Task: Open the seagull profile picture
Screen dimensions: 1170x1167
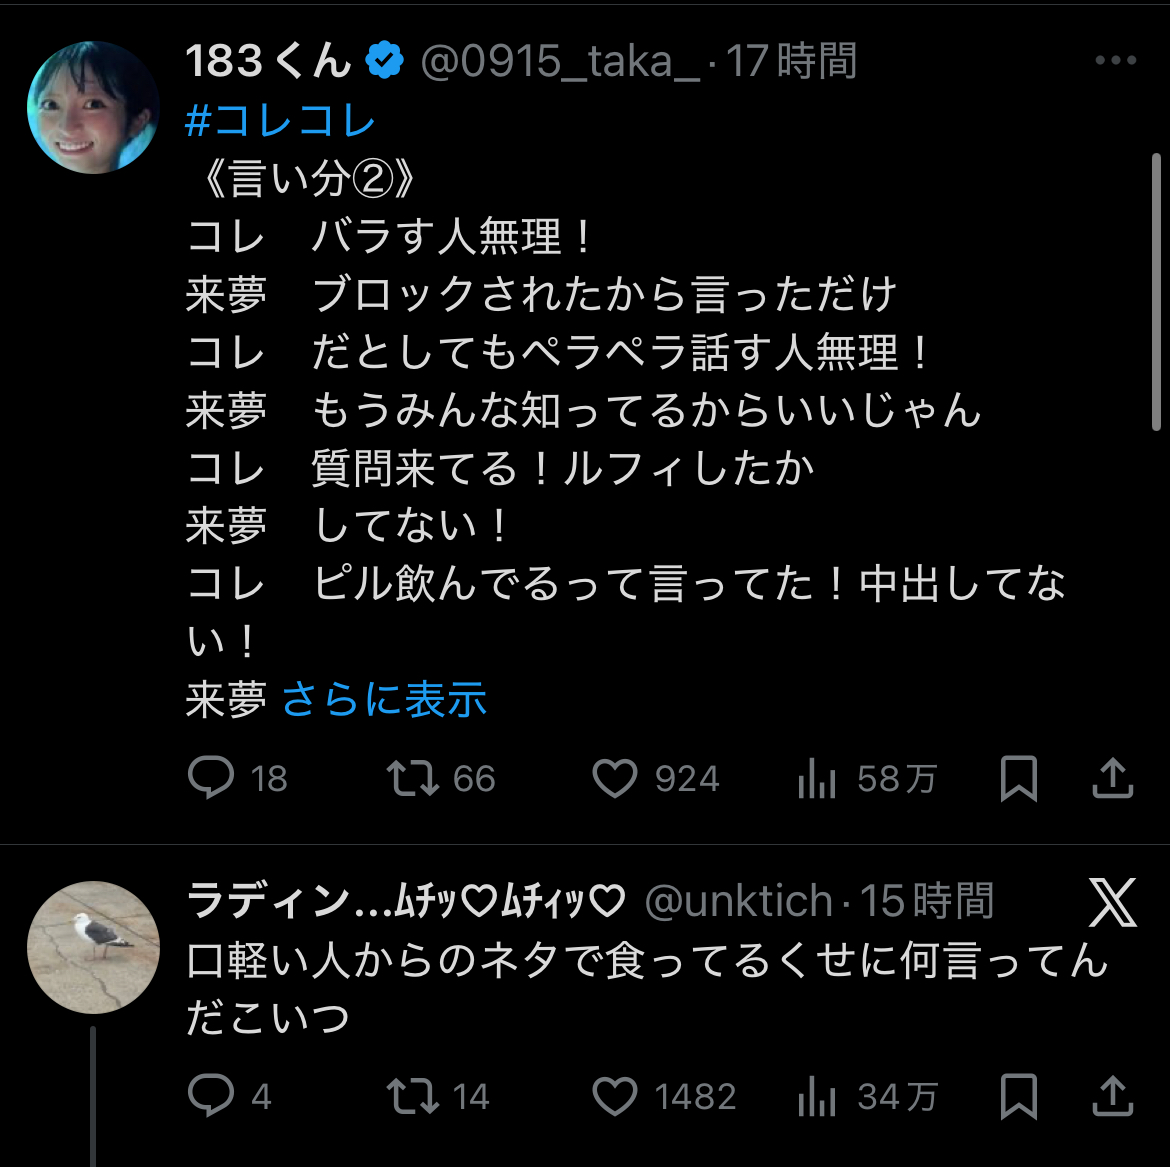Action: 93,947
